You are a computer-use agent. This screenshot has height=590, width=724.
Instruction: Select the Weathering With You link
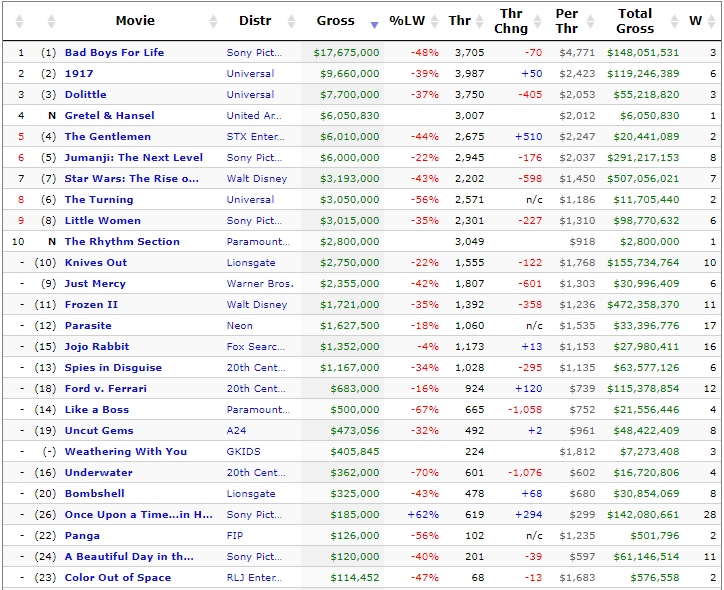pos(125,451)
